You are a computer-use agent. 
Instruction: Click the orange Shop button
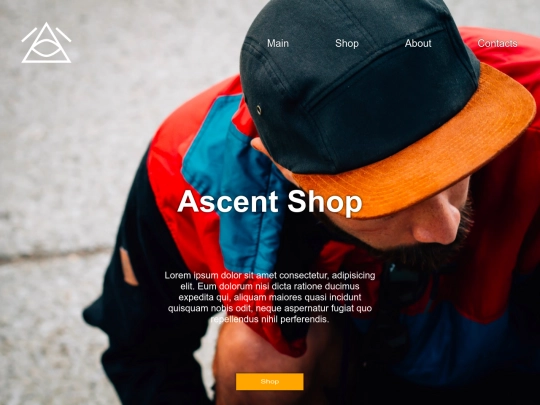[x=270, y=382]
